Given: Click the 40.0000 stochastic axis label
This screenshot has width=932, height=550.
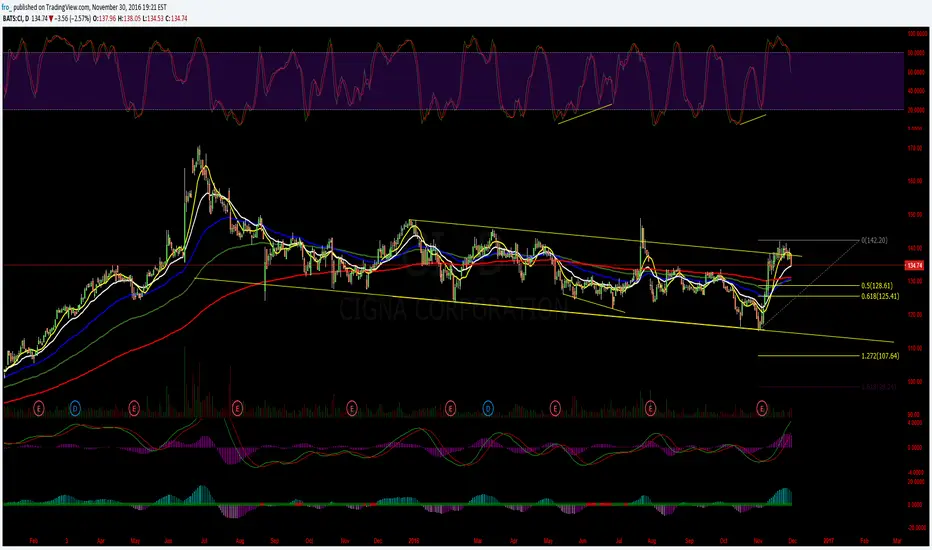Looking at the screenshot, I should pos(916,91).
